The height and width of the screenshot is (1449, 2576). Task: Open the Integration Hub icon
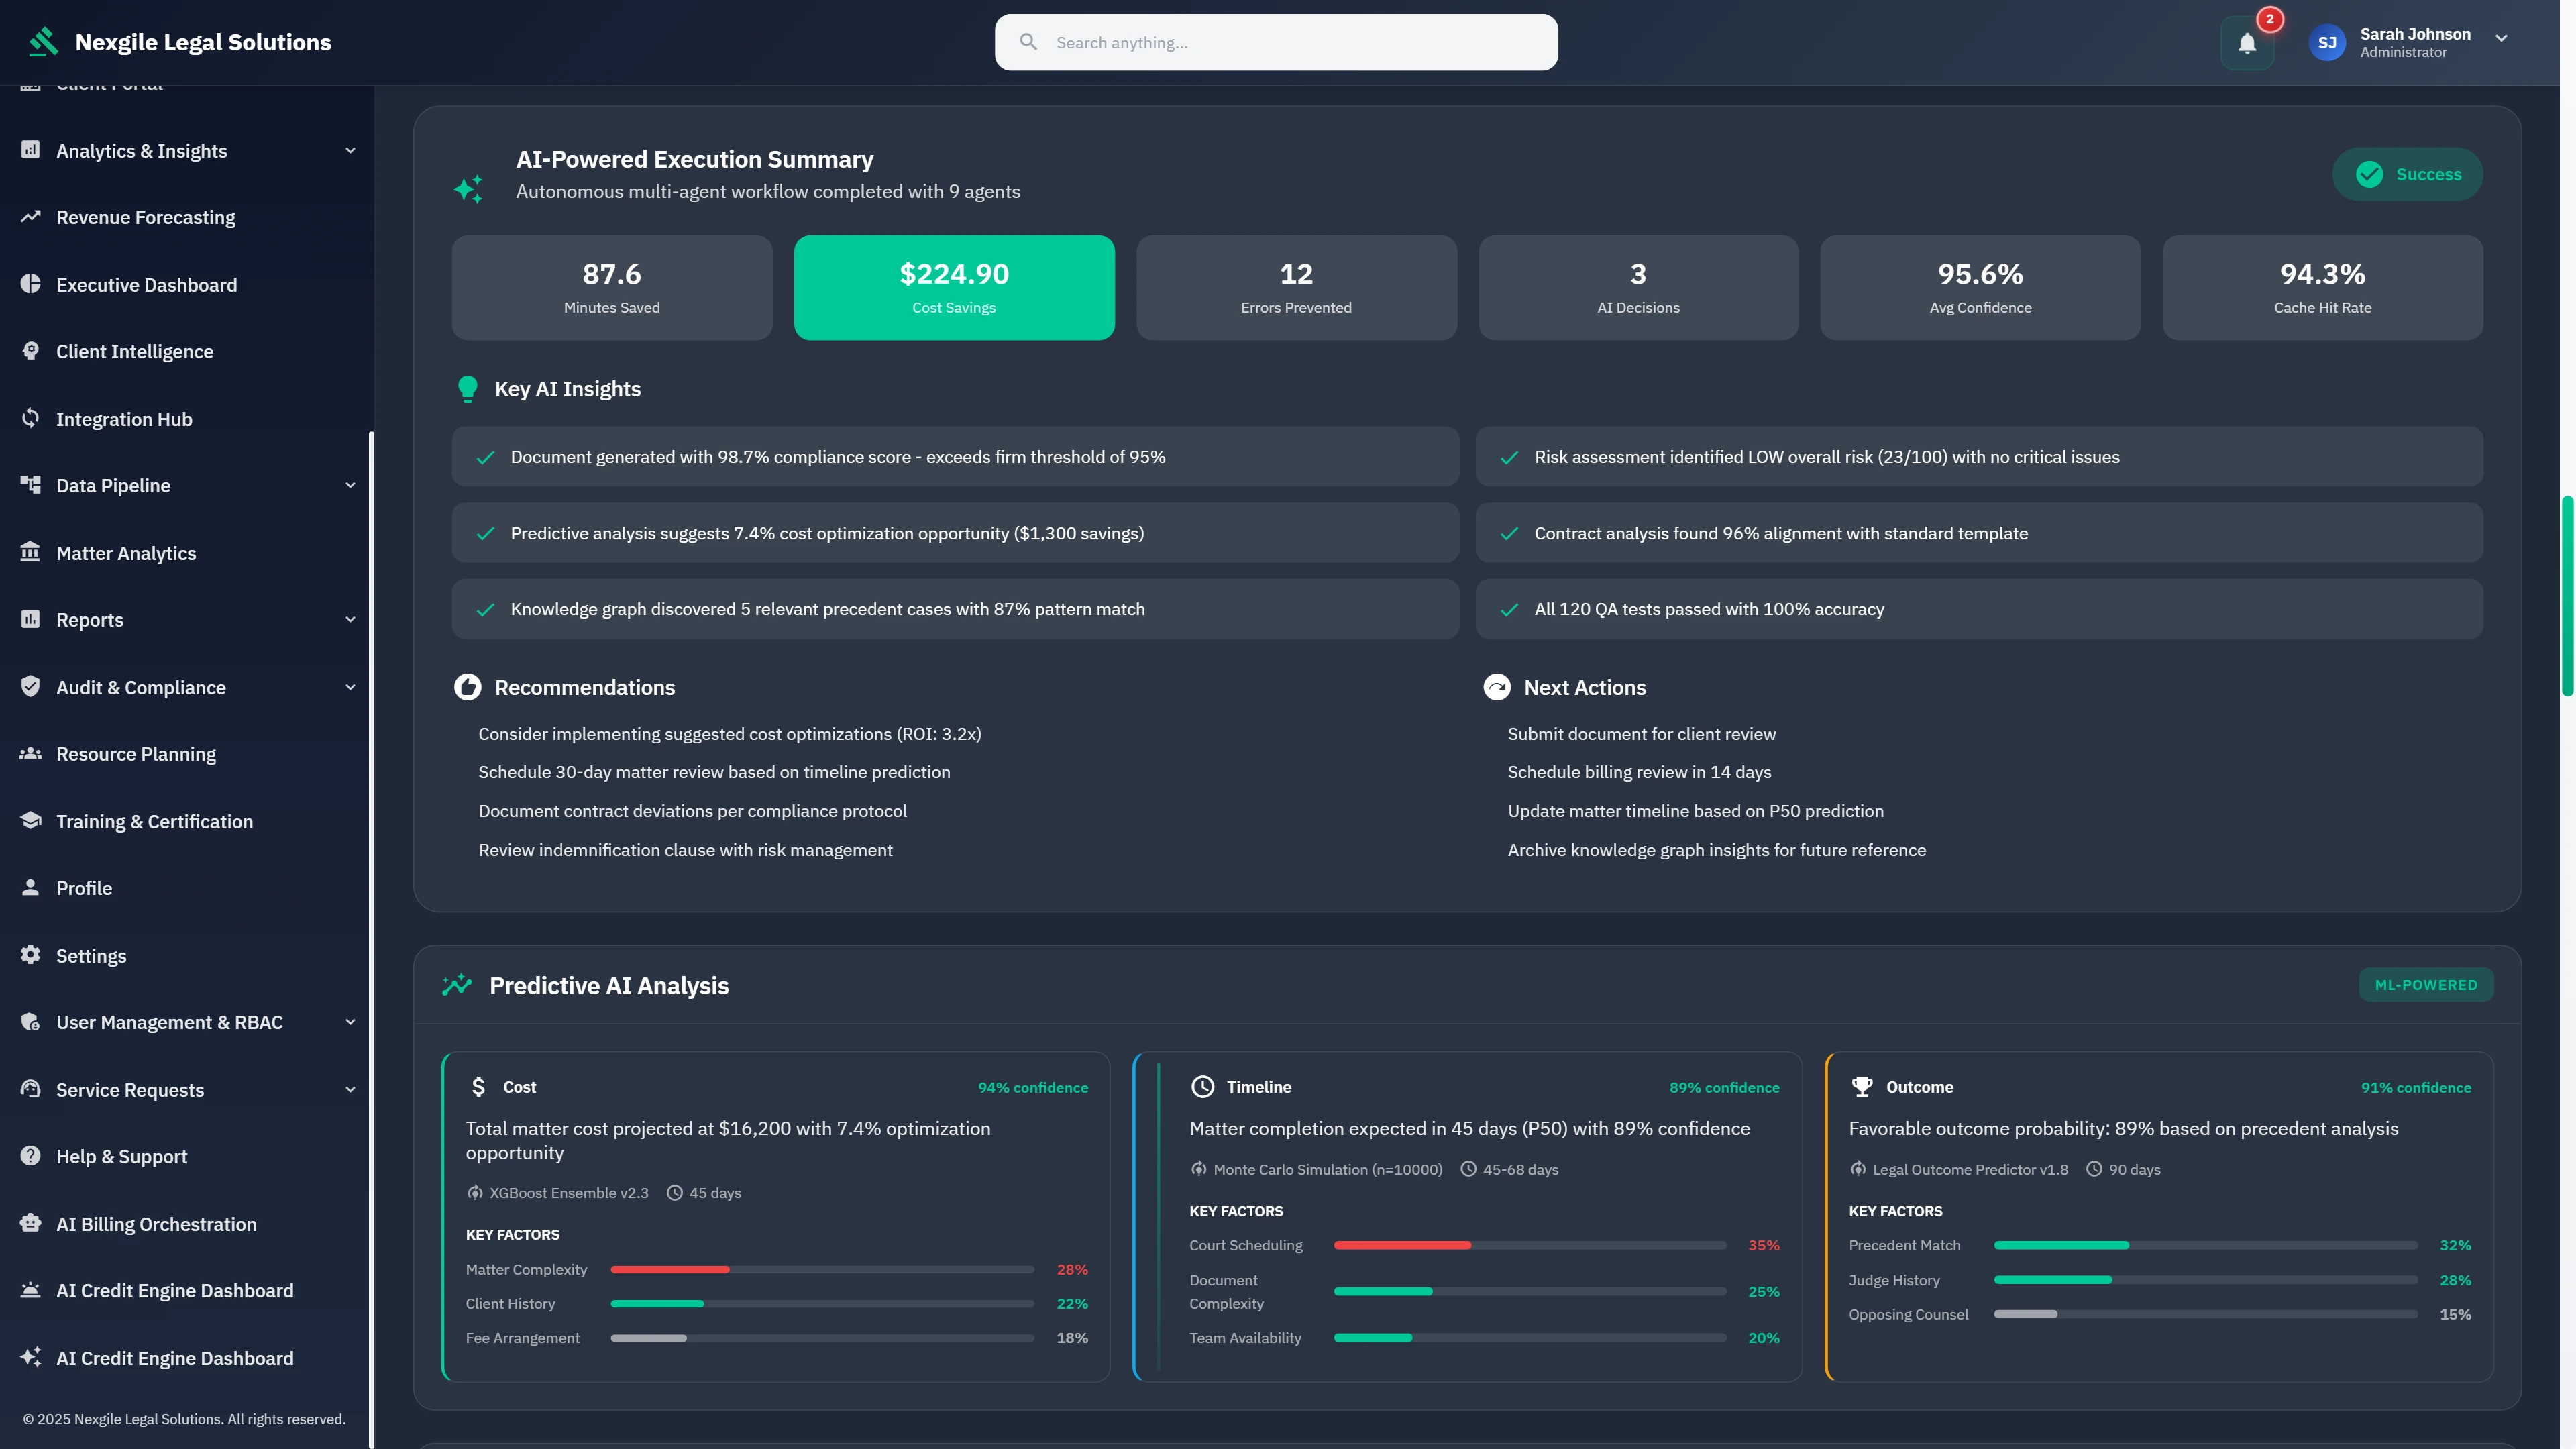30,419
